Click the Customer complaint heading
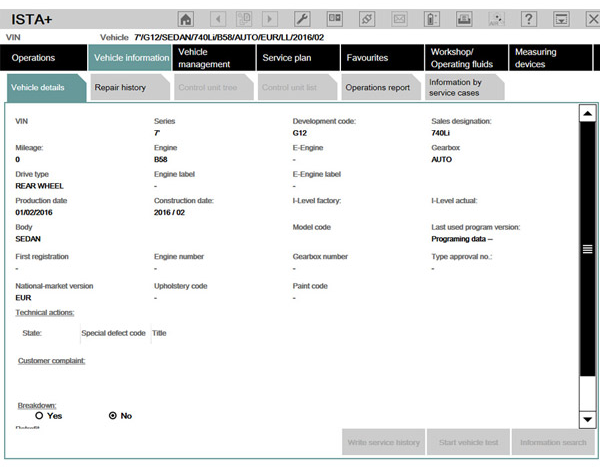 click(x=51, y=361)
